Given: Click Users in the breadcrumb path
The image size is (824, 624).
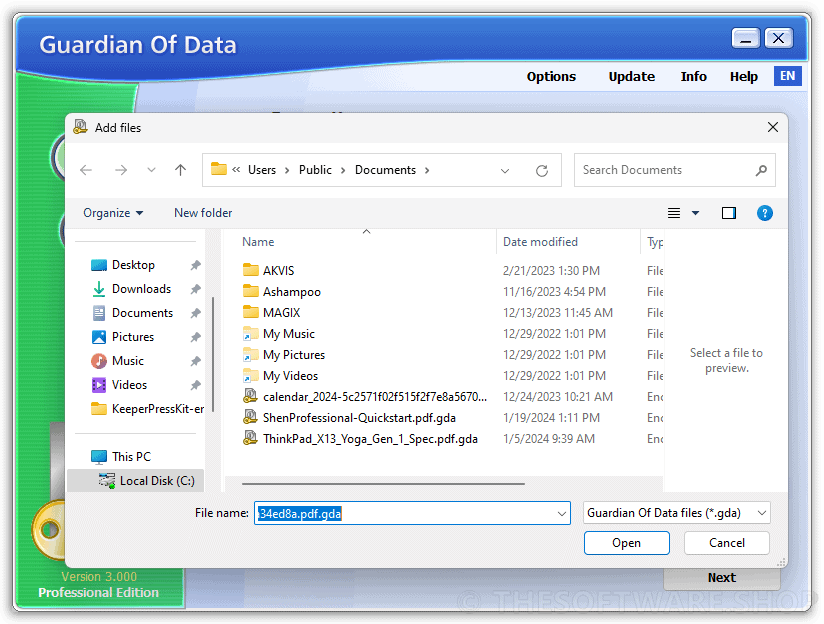Looking at the screenshot, I should pos(262,170).
